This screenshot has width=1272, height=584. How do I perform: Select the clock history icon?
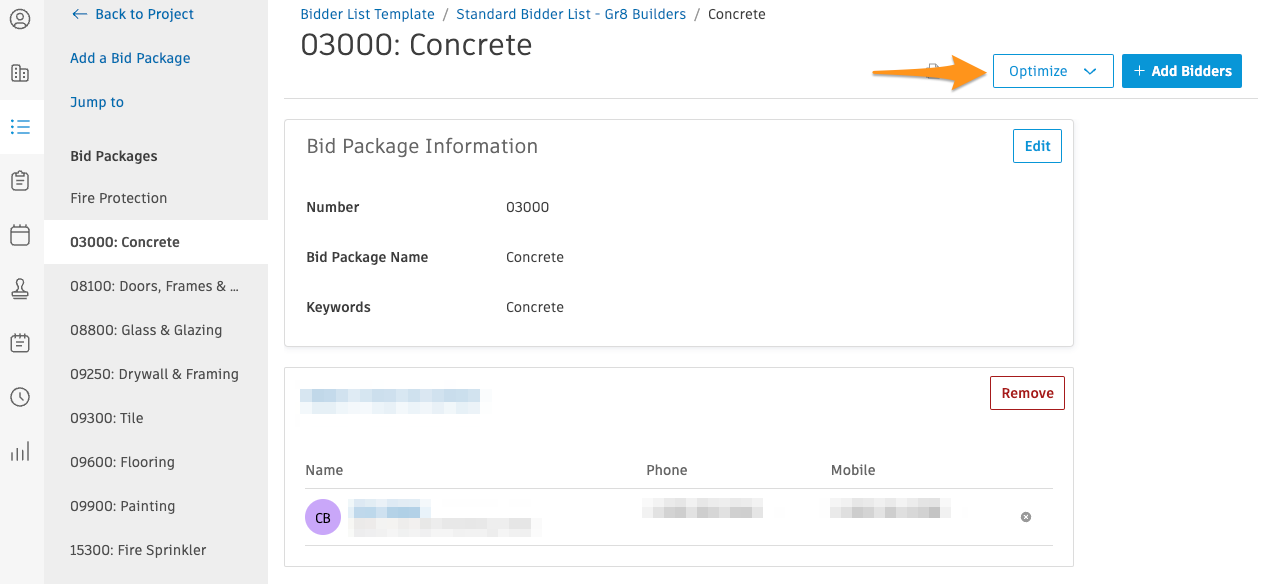(x=21, y=397)
